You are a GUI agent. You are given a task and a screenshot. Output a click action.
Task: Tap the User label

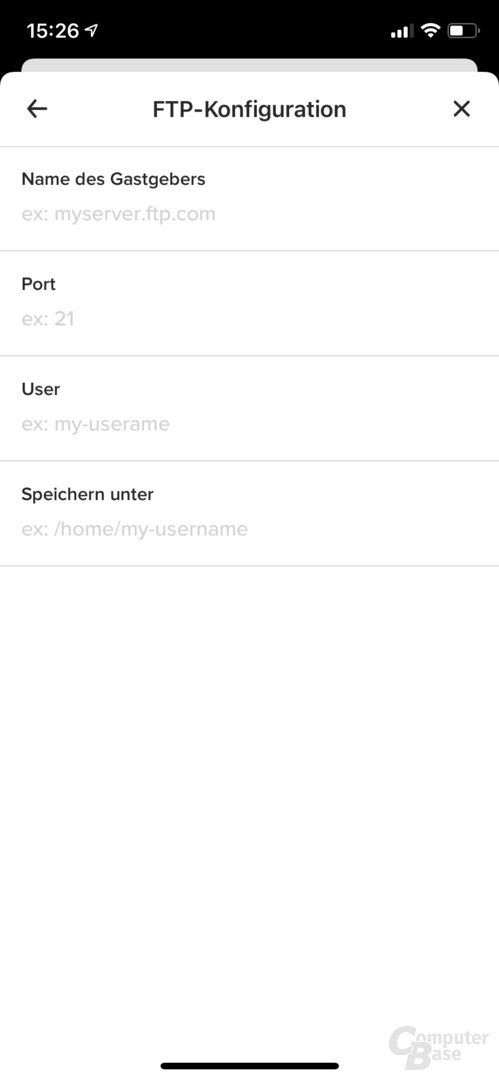pos(41,389)
